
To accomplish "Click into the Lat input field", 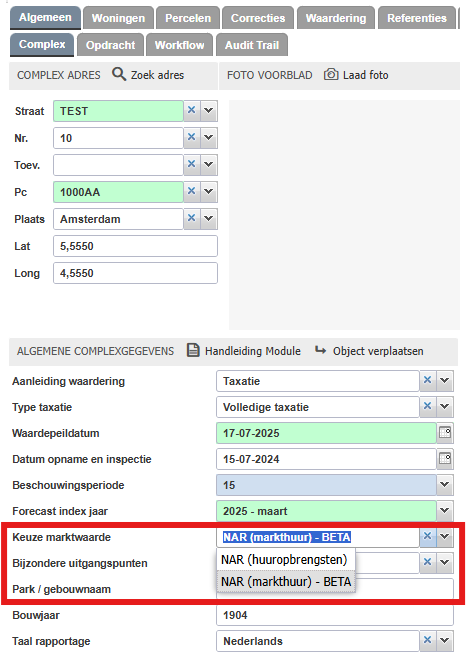I will pos(135,246).
